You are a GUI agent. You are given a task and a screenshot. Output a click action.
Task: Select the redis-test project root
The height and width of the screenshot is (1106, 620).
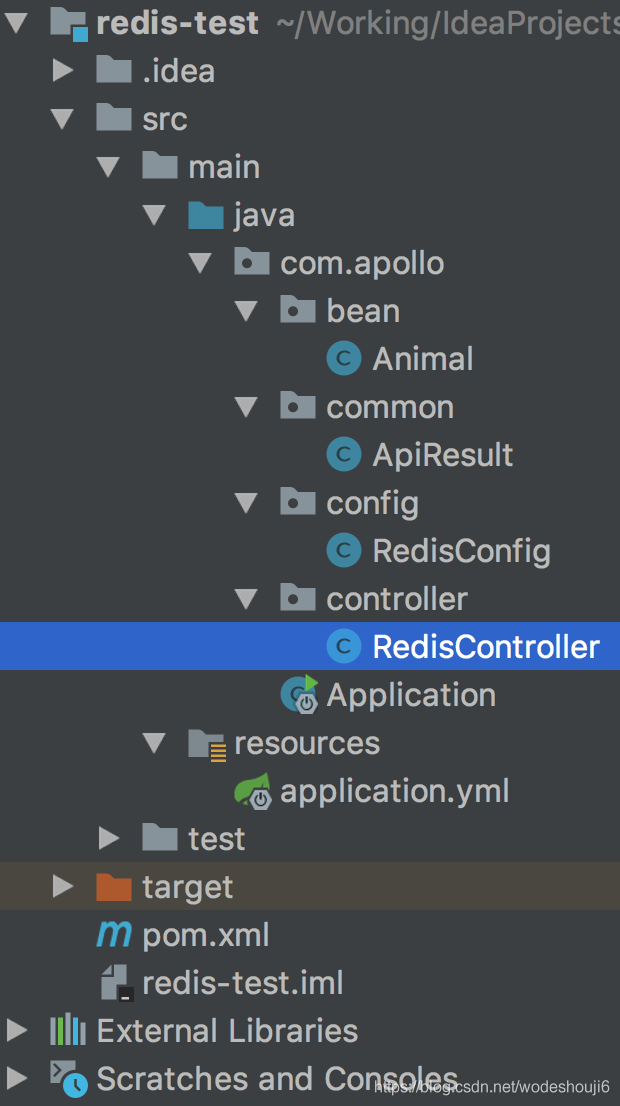(x=177, y=23)
